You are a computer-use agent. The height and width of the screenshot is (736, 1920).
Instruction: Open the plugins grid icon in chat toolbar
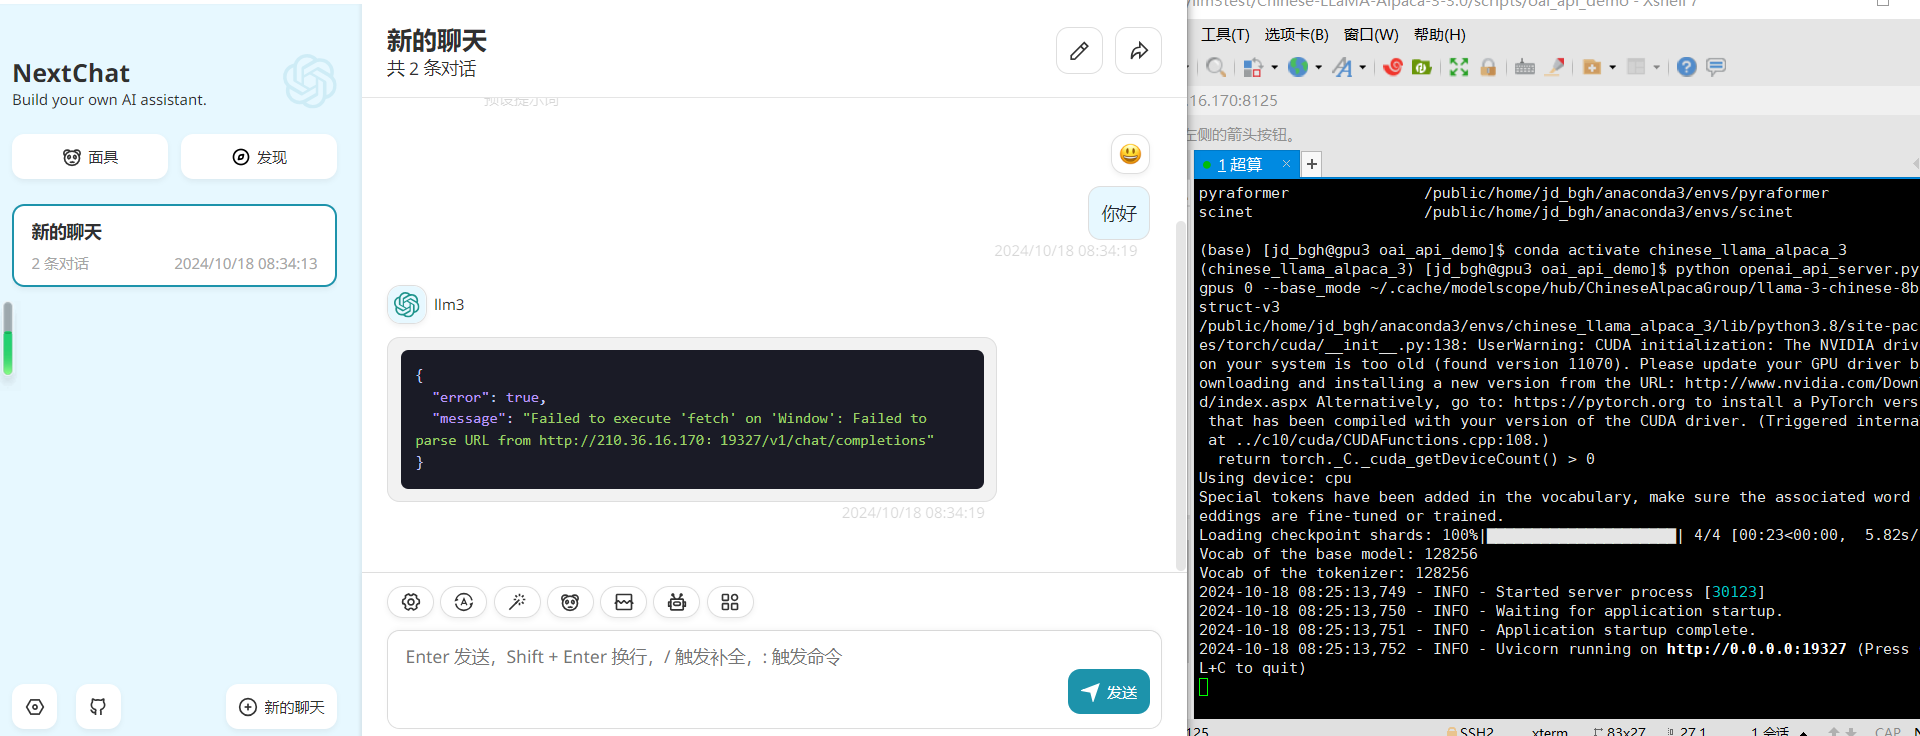click(730, 602)
